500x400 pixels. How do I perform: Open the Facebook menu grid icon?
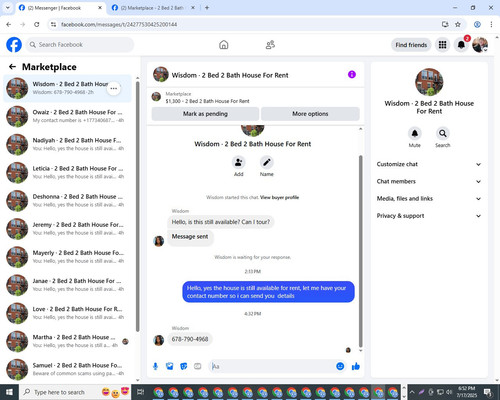pyautogui.click(x=442, y=45)
